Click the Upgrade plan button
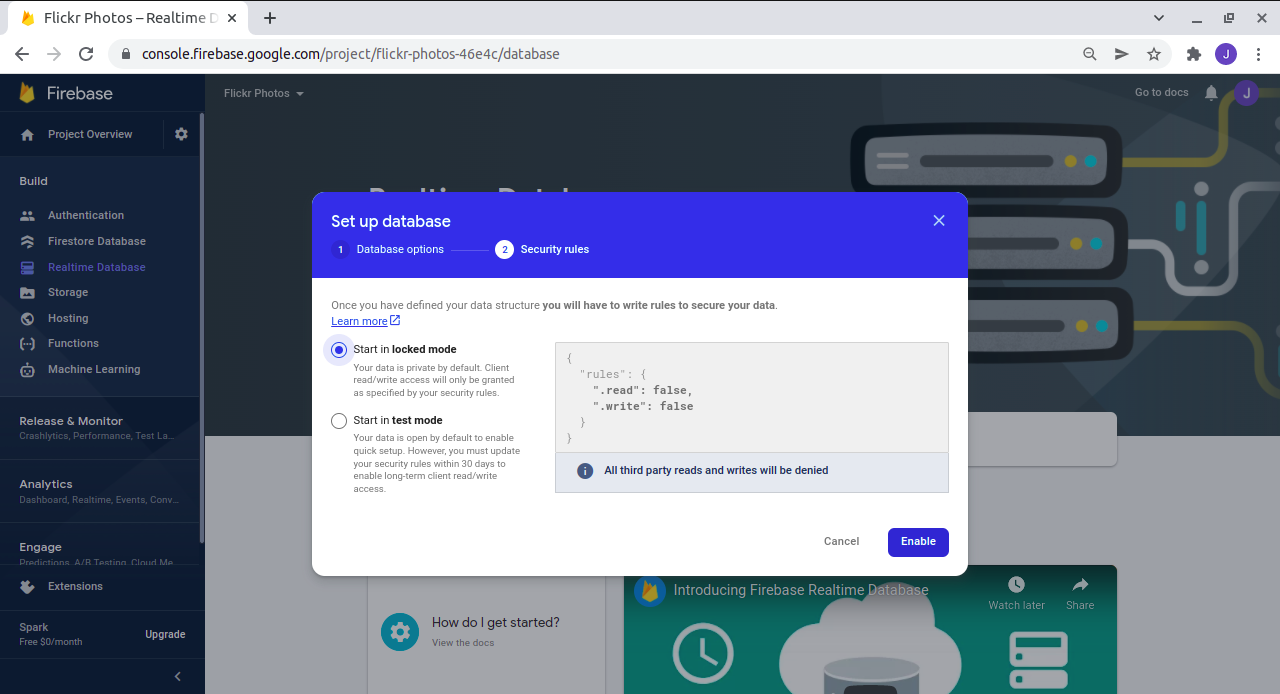The image size is (1280, 694). [x=165, y=635]
